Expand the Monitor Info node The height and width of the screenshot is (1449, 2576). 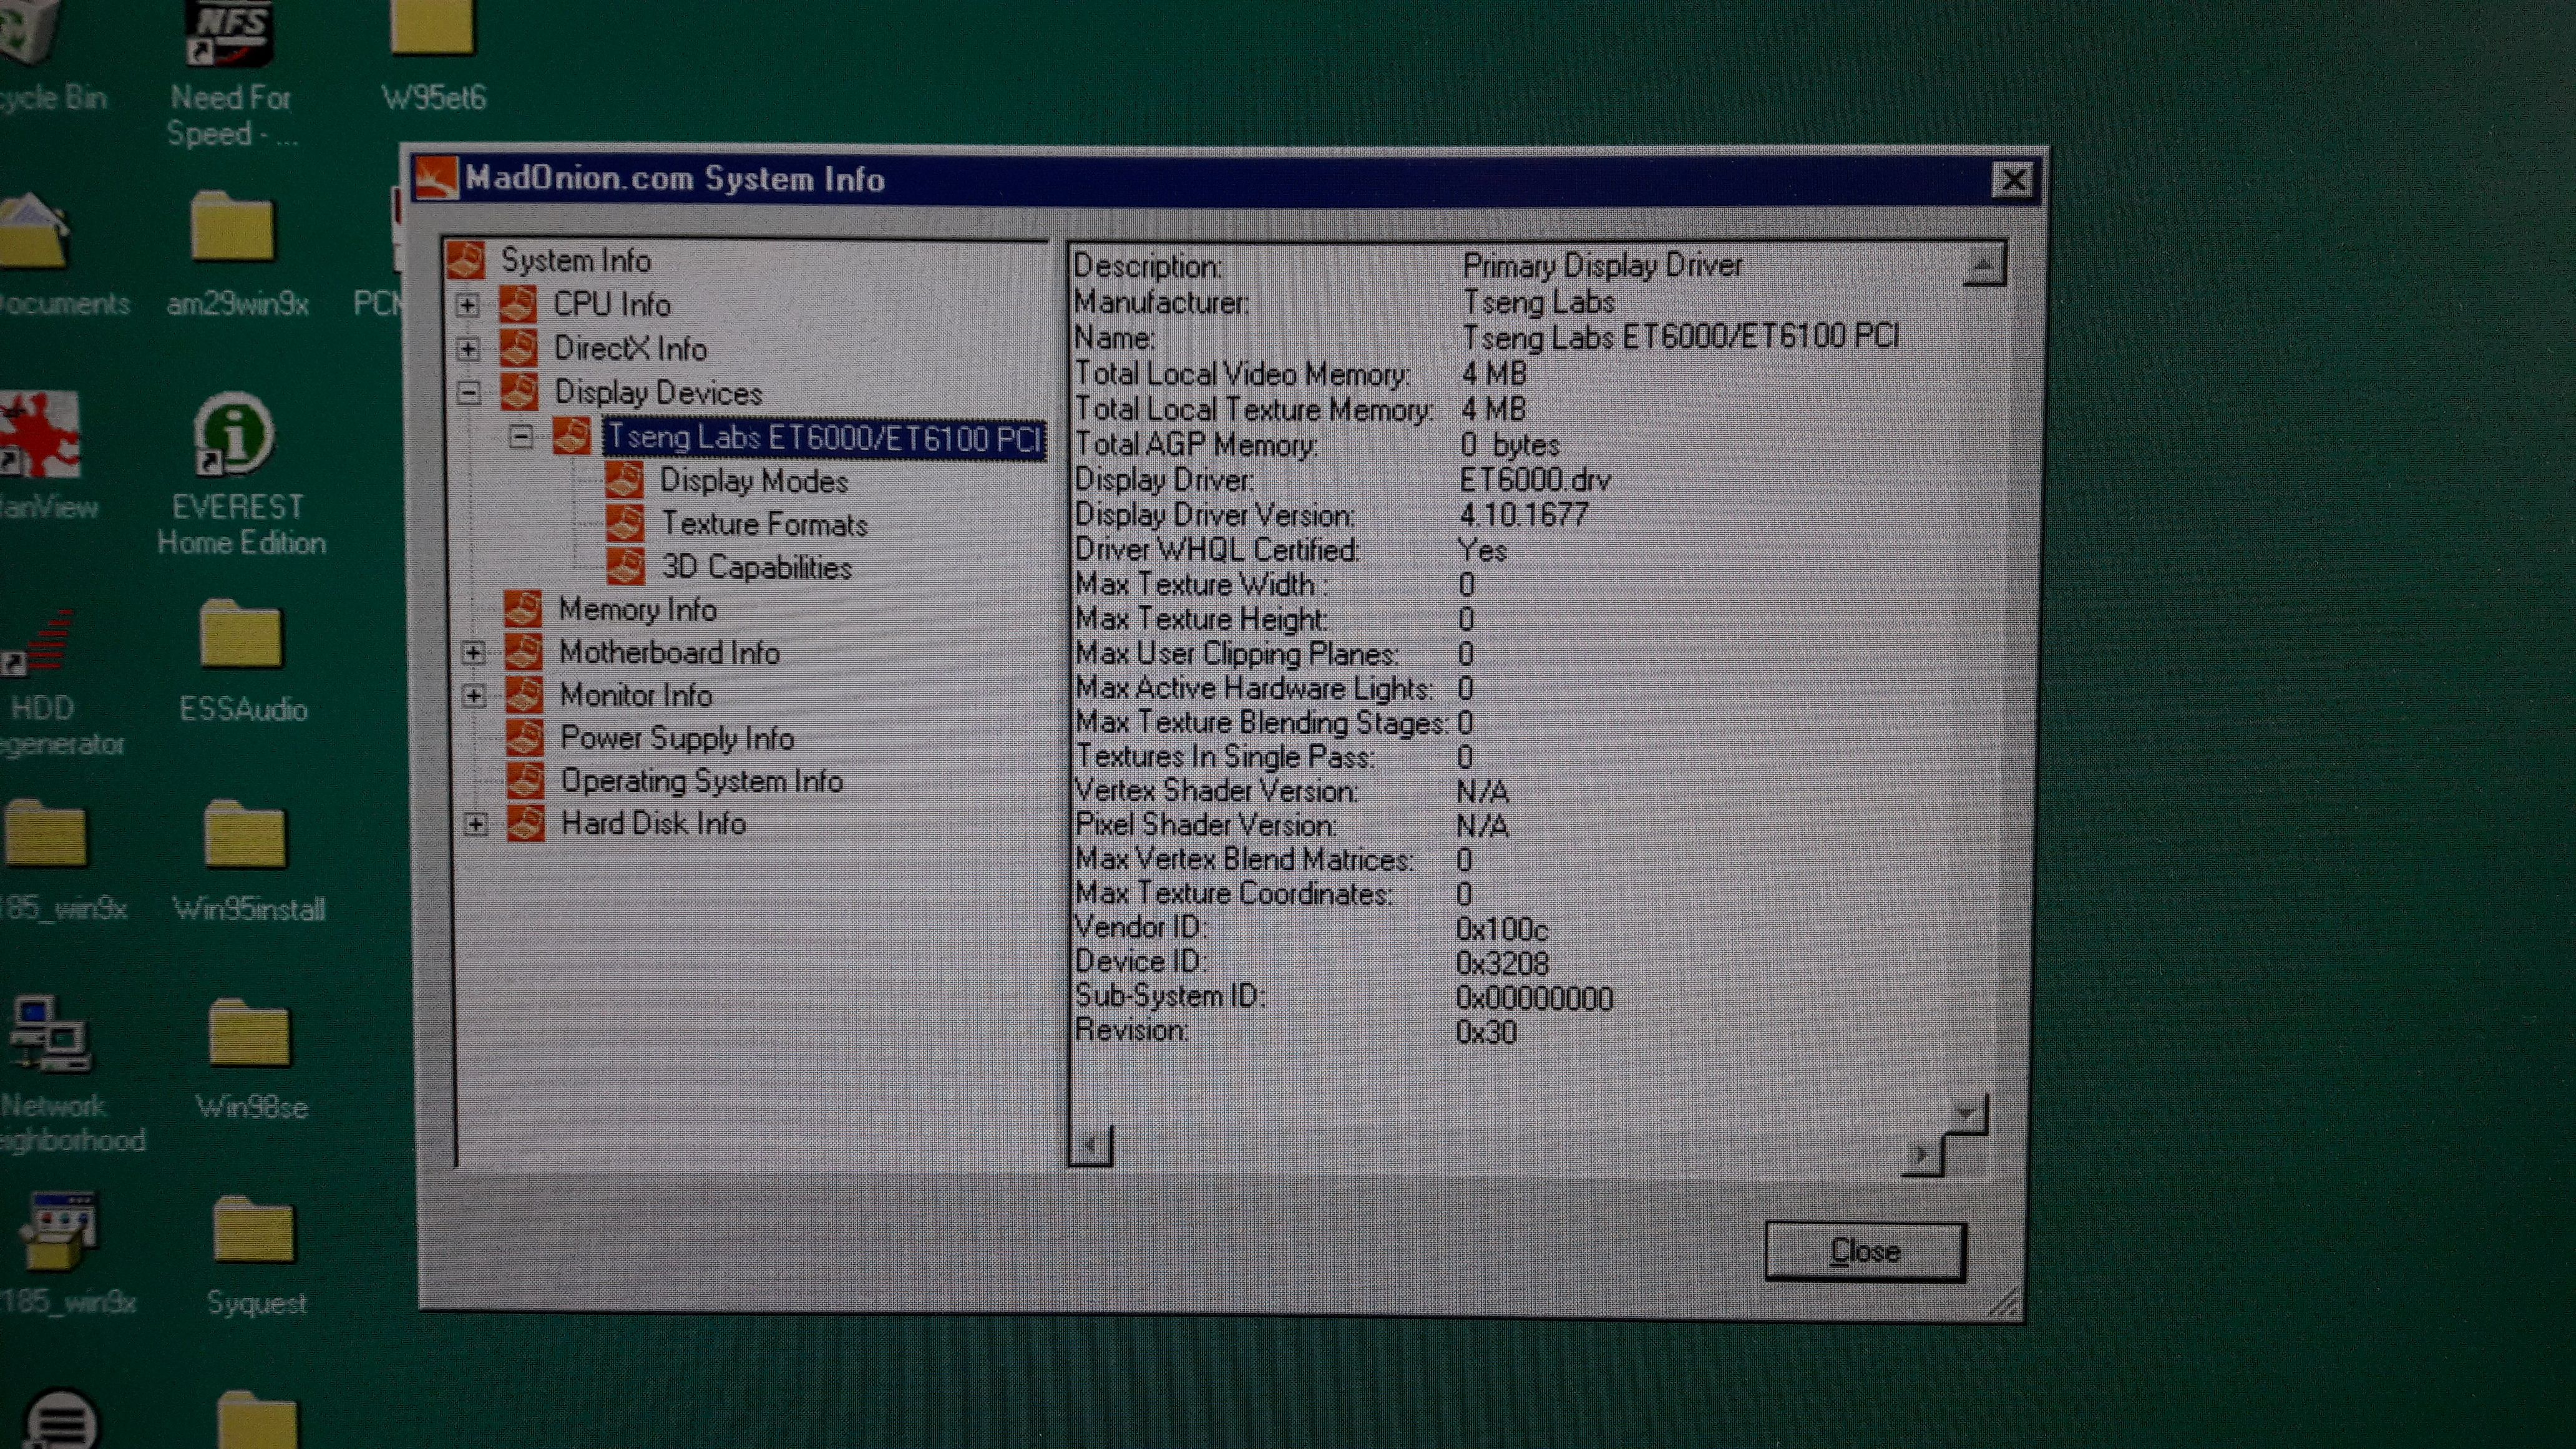click(x=474, y=696)
